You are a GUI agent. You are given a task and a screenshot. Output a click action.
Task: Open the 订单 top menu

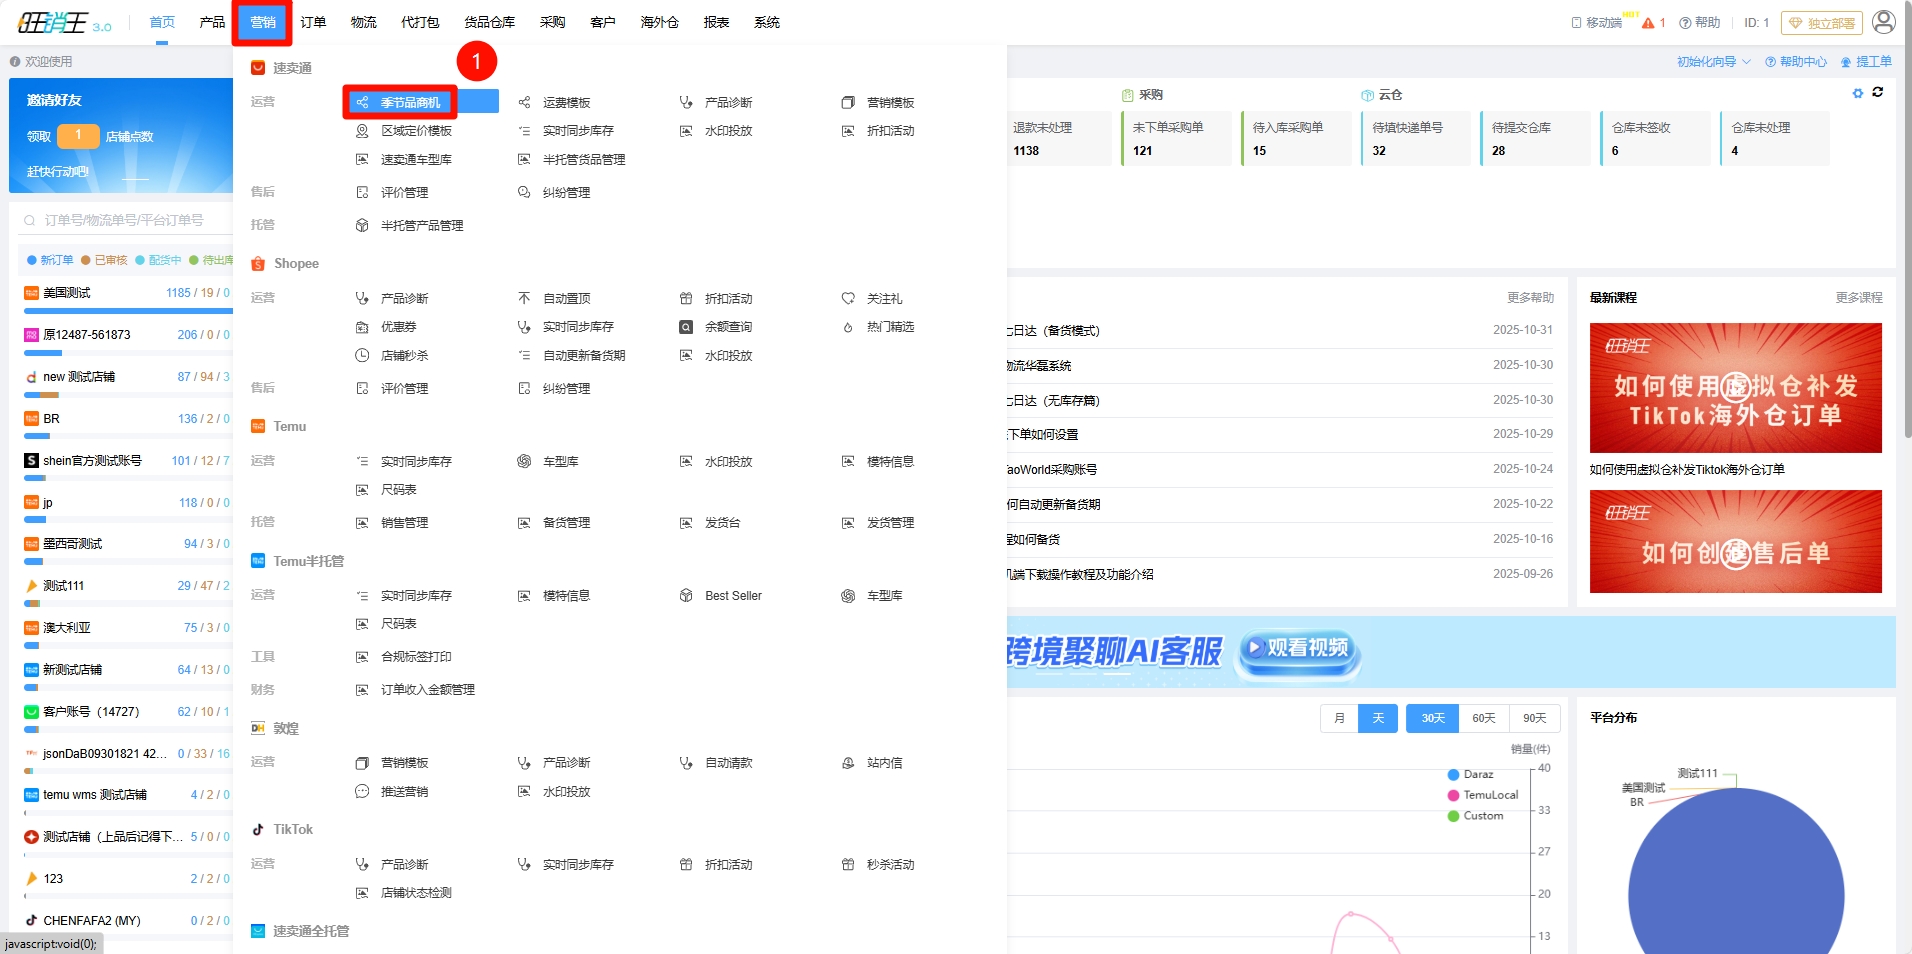tap(313, 22)
